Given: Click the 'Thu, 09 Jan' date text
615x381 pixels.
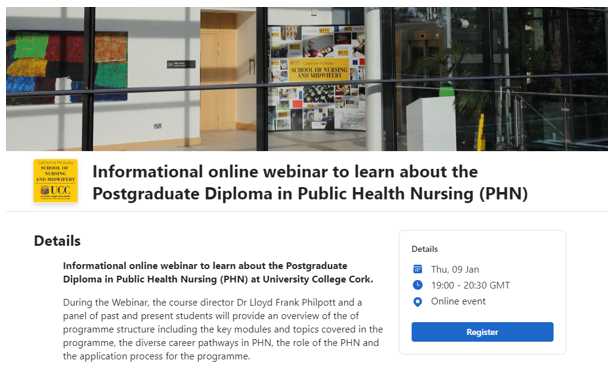Looking at the screenshot, I should (455, 270).
